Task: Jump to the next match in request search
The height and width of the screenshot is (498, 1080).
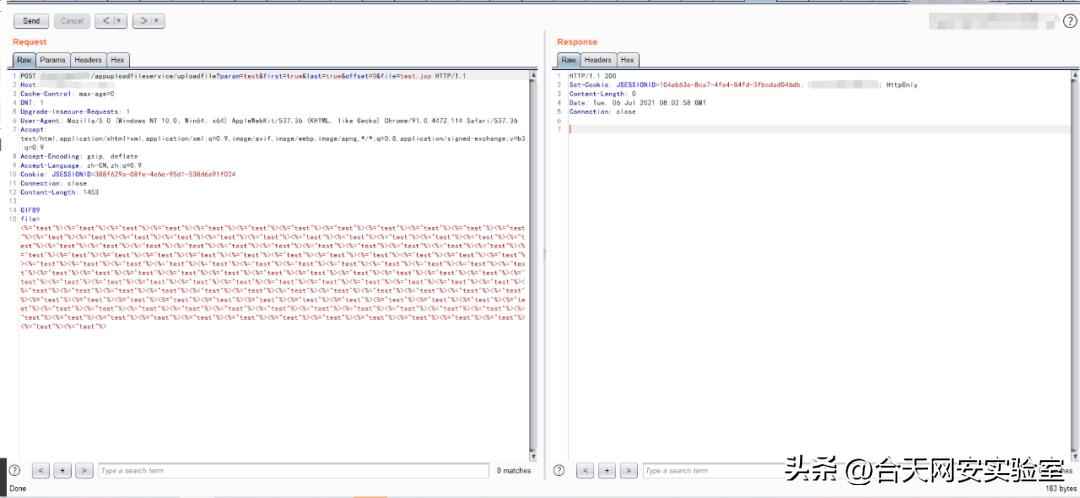Action: pyautogui.click(x=84, y=470)
